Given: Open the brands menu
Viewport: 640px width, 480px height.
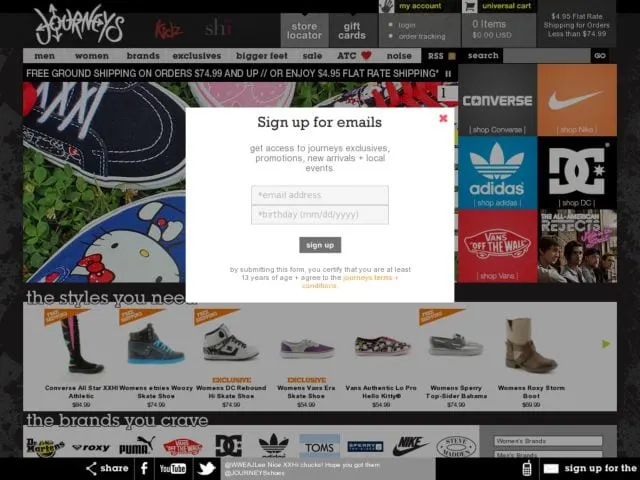Looking at the screenshot, I should pyautogui.click(x=143, y=56).
